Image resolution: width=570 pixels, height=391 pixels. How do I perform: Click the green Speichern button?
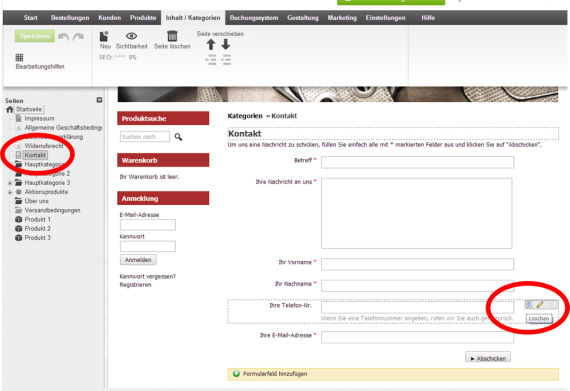tap(35, 36)
